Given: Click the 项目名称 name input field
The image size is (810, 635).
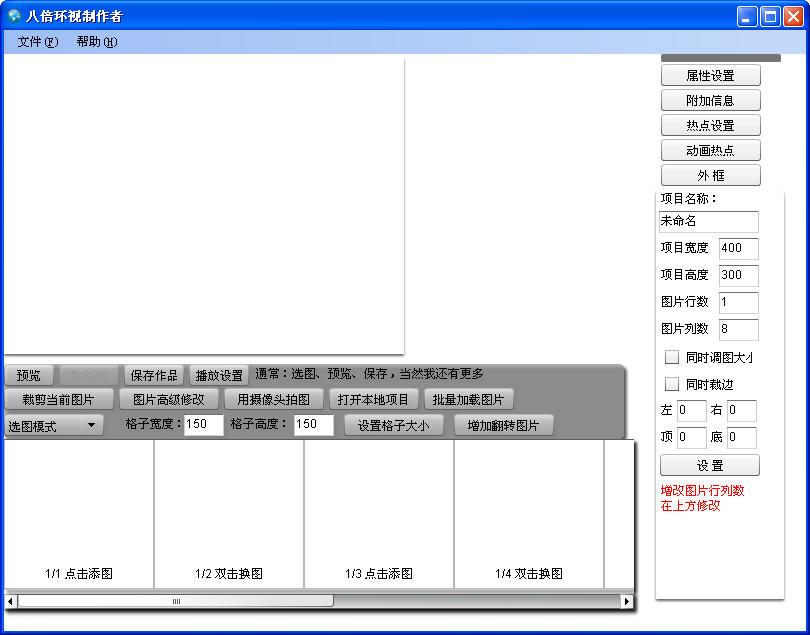Looking at the screenshot, I should point(709,221).
